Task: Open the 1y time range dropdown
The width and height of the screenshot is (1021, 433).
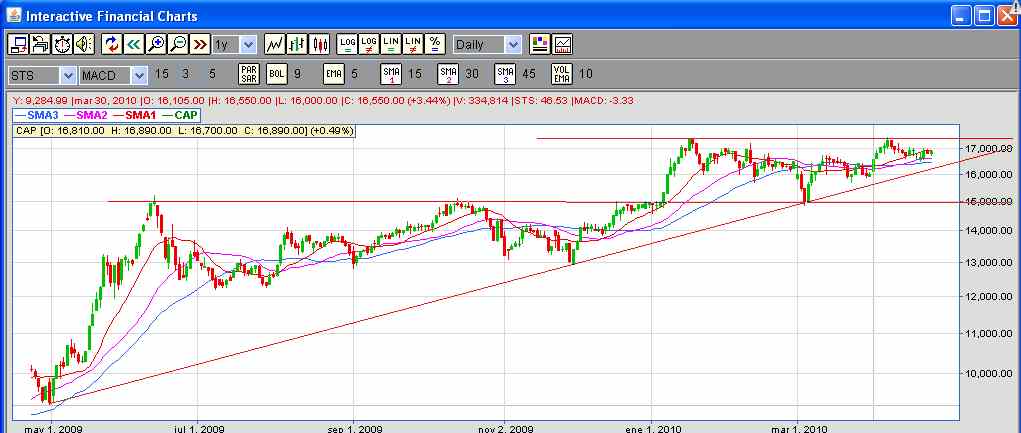Action: pyautogui.click(x=234, y=44)
